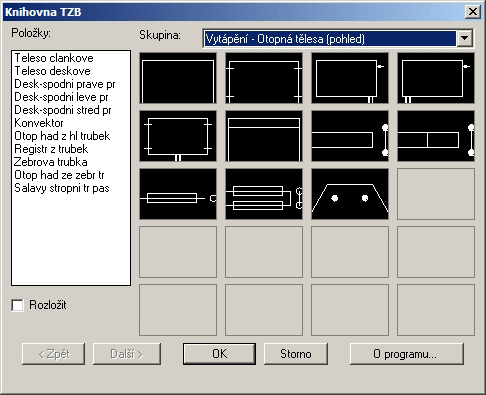Open the 'O programu...' dialog
Screen dimensions: 486x395
click(x=407, y=354)
